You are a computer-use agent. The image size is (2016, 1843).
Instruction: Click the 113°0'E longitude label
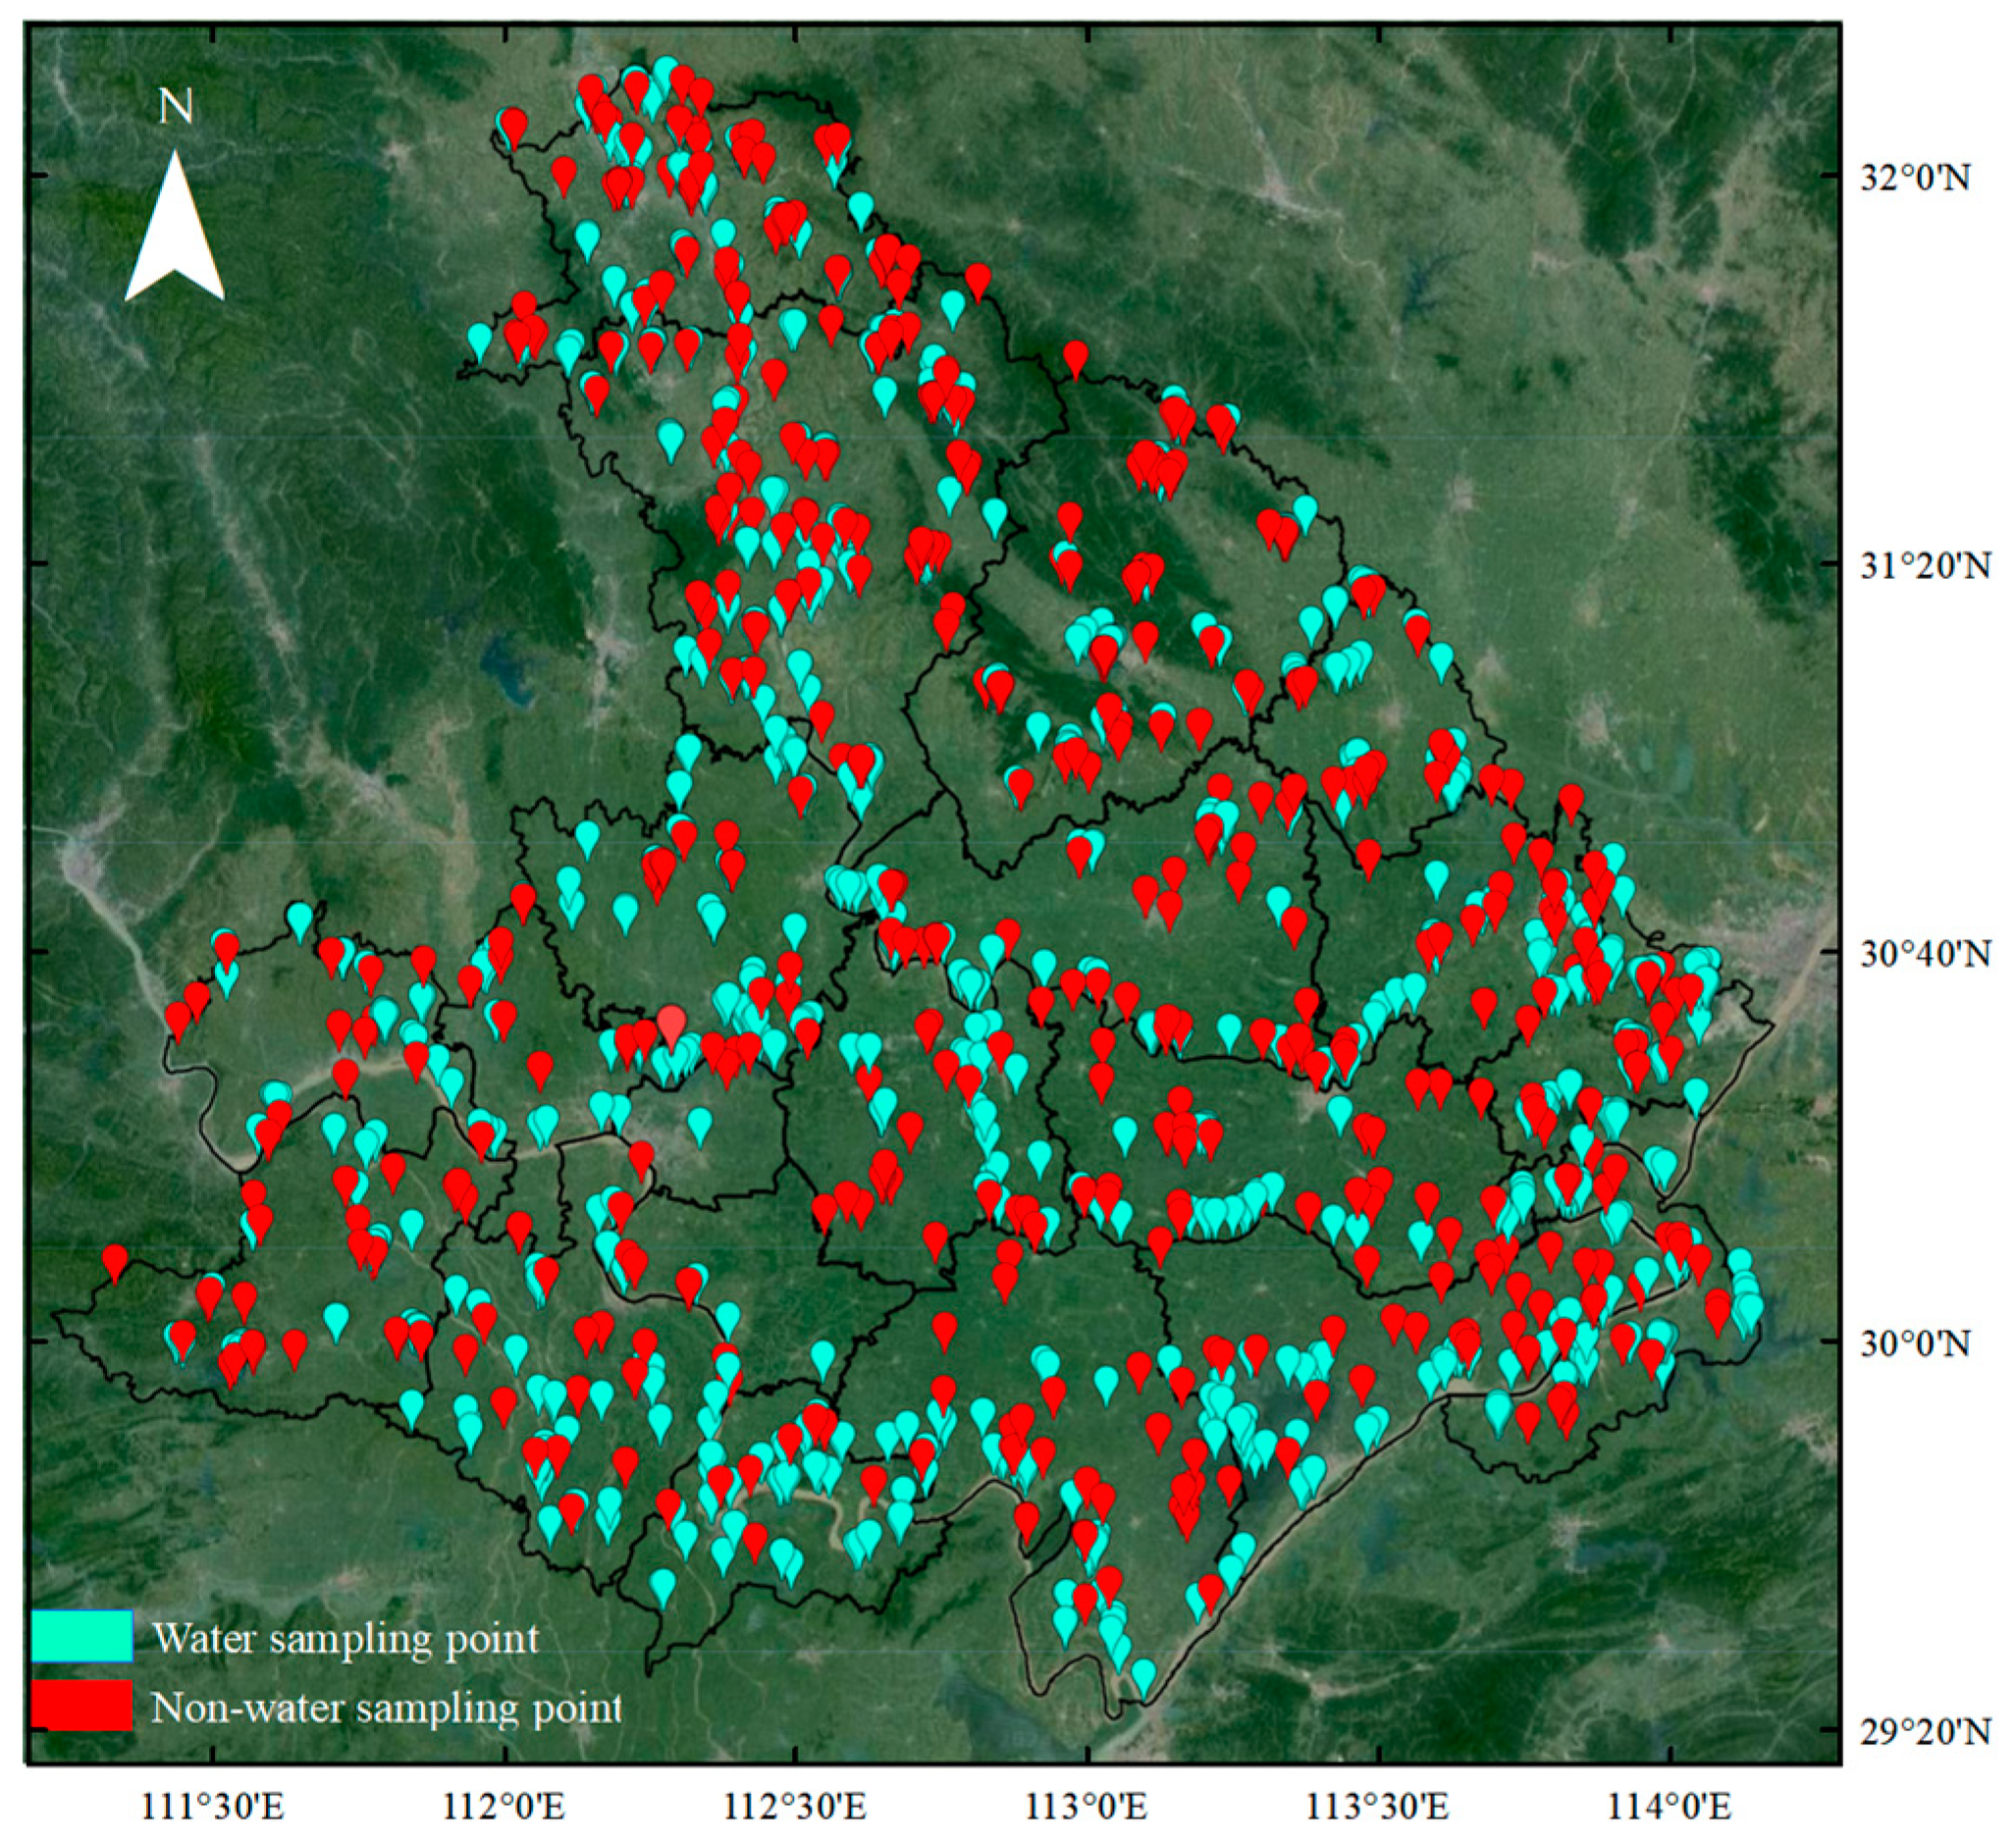(1086, 1808)
